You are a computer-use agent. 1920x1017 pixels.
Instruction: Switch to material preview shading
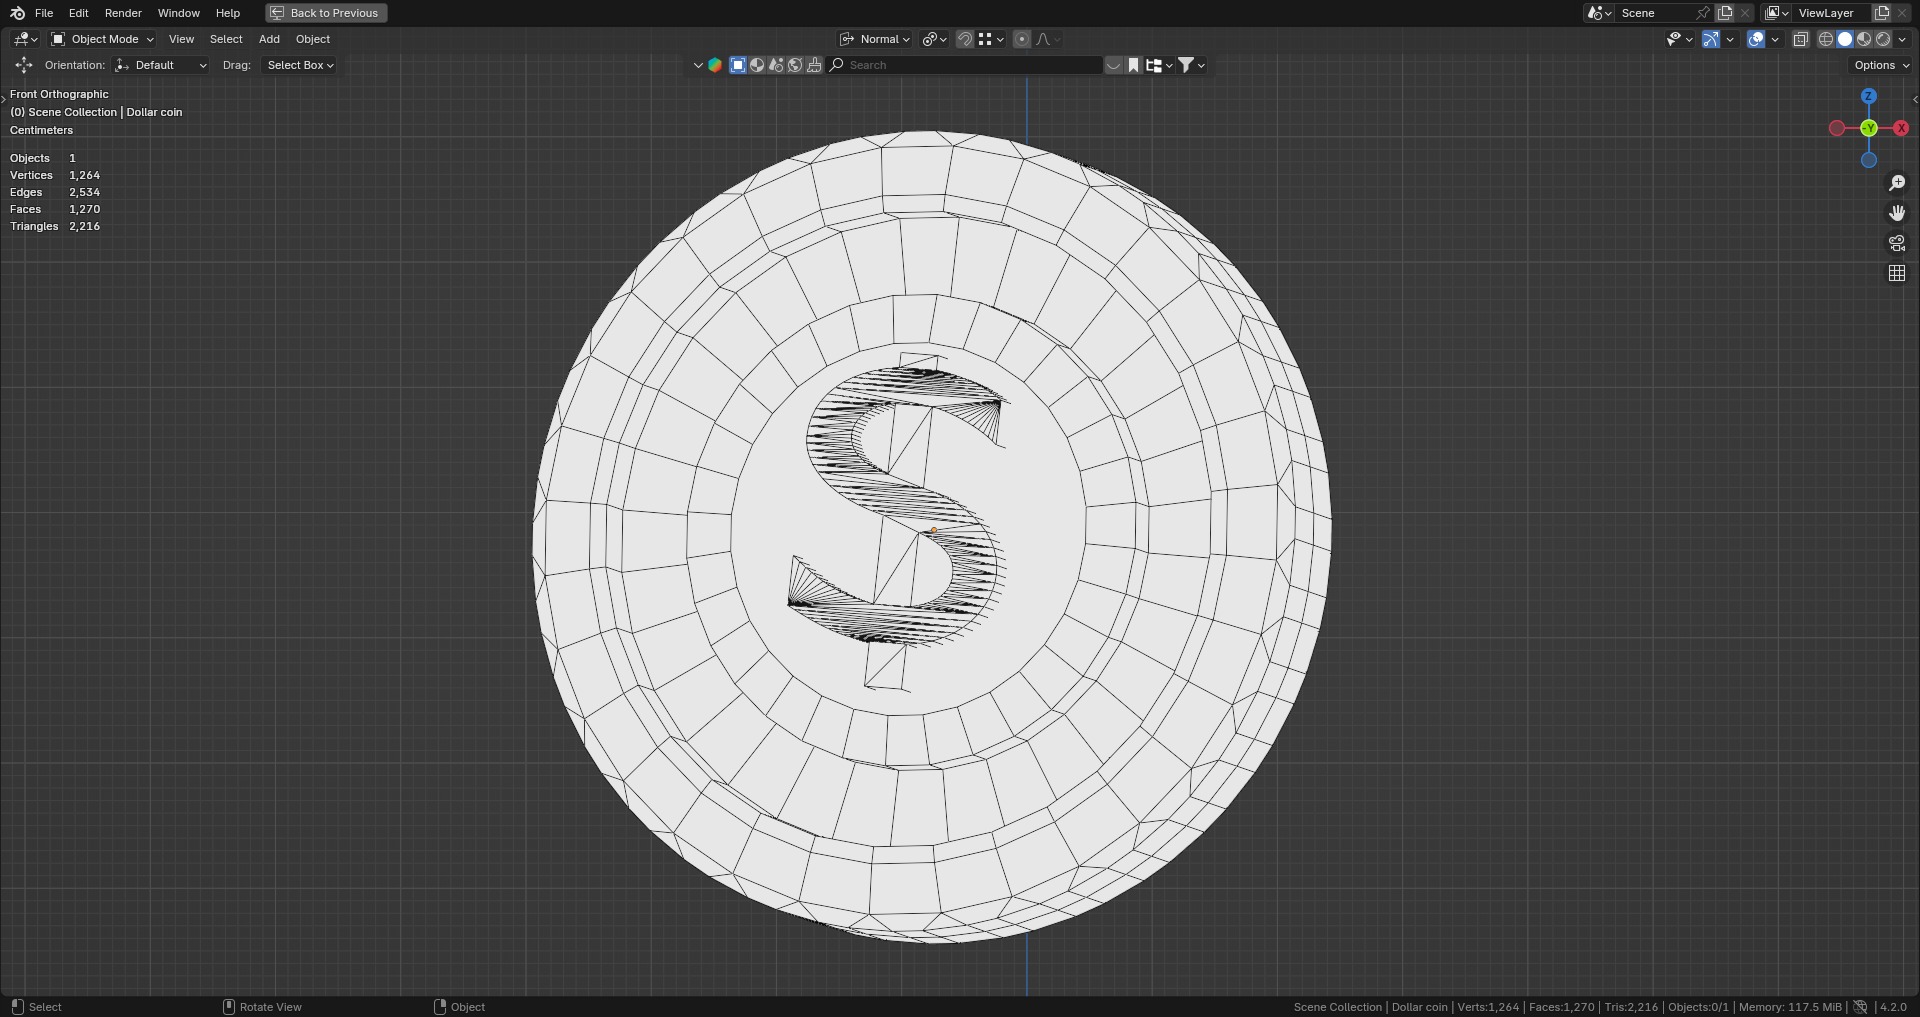(1864, 39)
